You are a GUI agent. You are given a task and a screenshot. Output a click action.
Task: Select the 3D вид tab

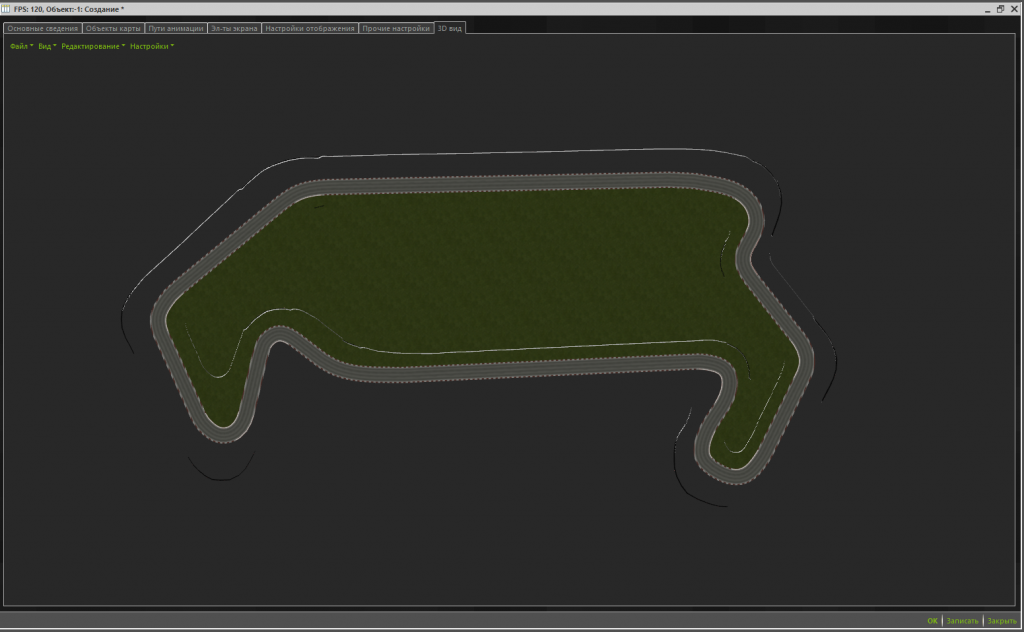tap(449, 28)
